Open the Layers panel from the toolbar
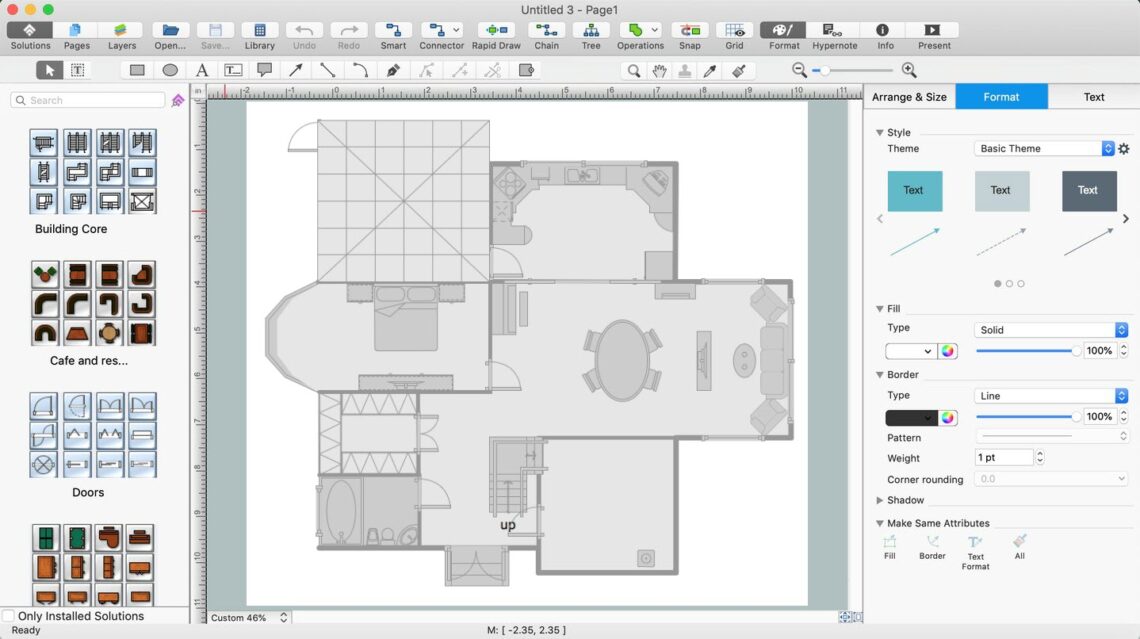This screenshot has height=639, width=1140. [121, 30]
